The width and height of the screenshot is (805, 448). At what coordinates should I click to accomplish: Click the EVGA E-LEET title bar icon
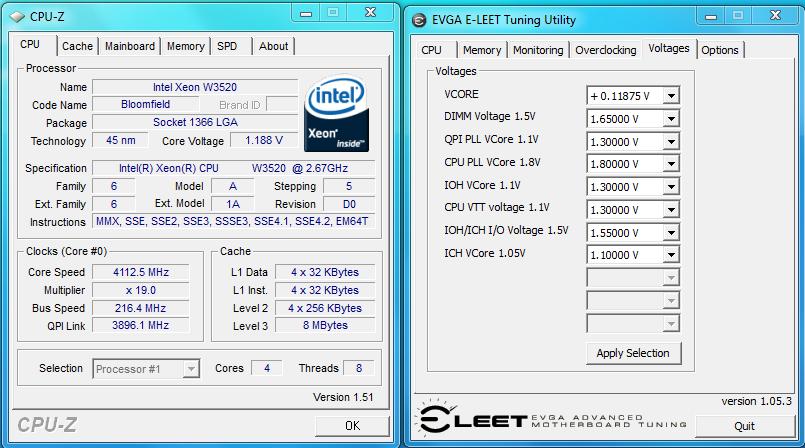click(419, 20)
